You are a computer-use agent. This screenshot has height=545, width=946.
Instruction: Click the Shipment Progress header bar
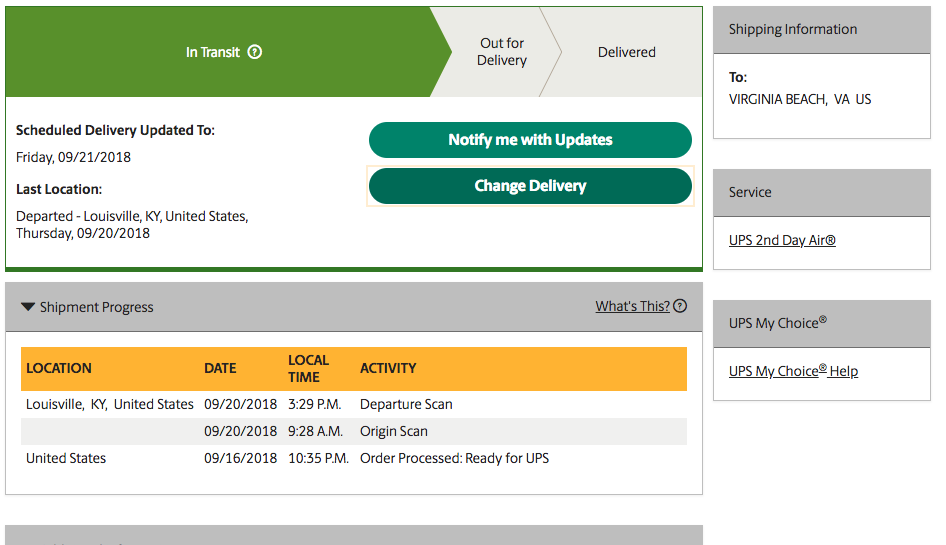[354, 307]
